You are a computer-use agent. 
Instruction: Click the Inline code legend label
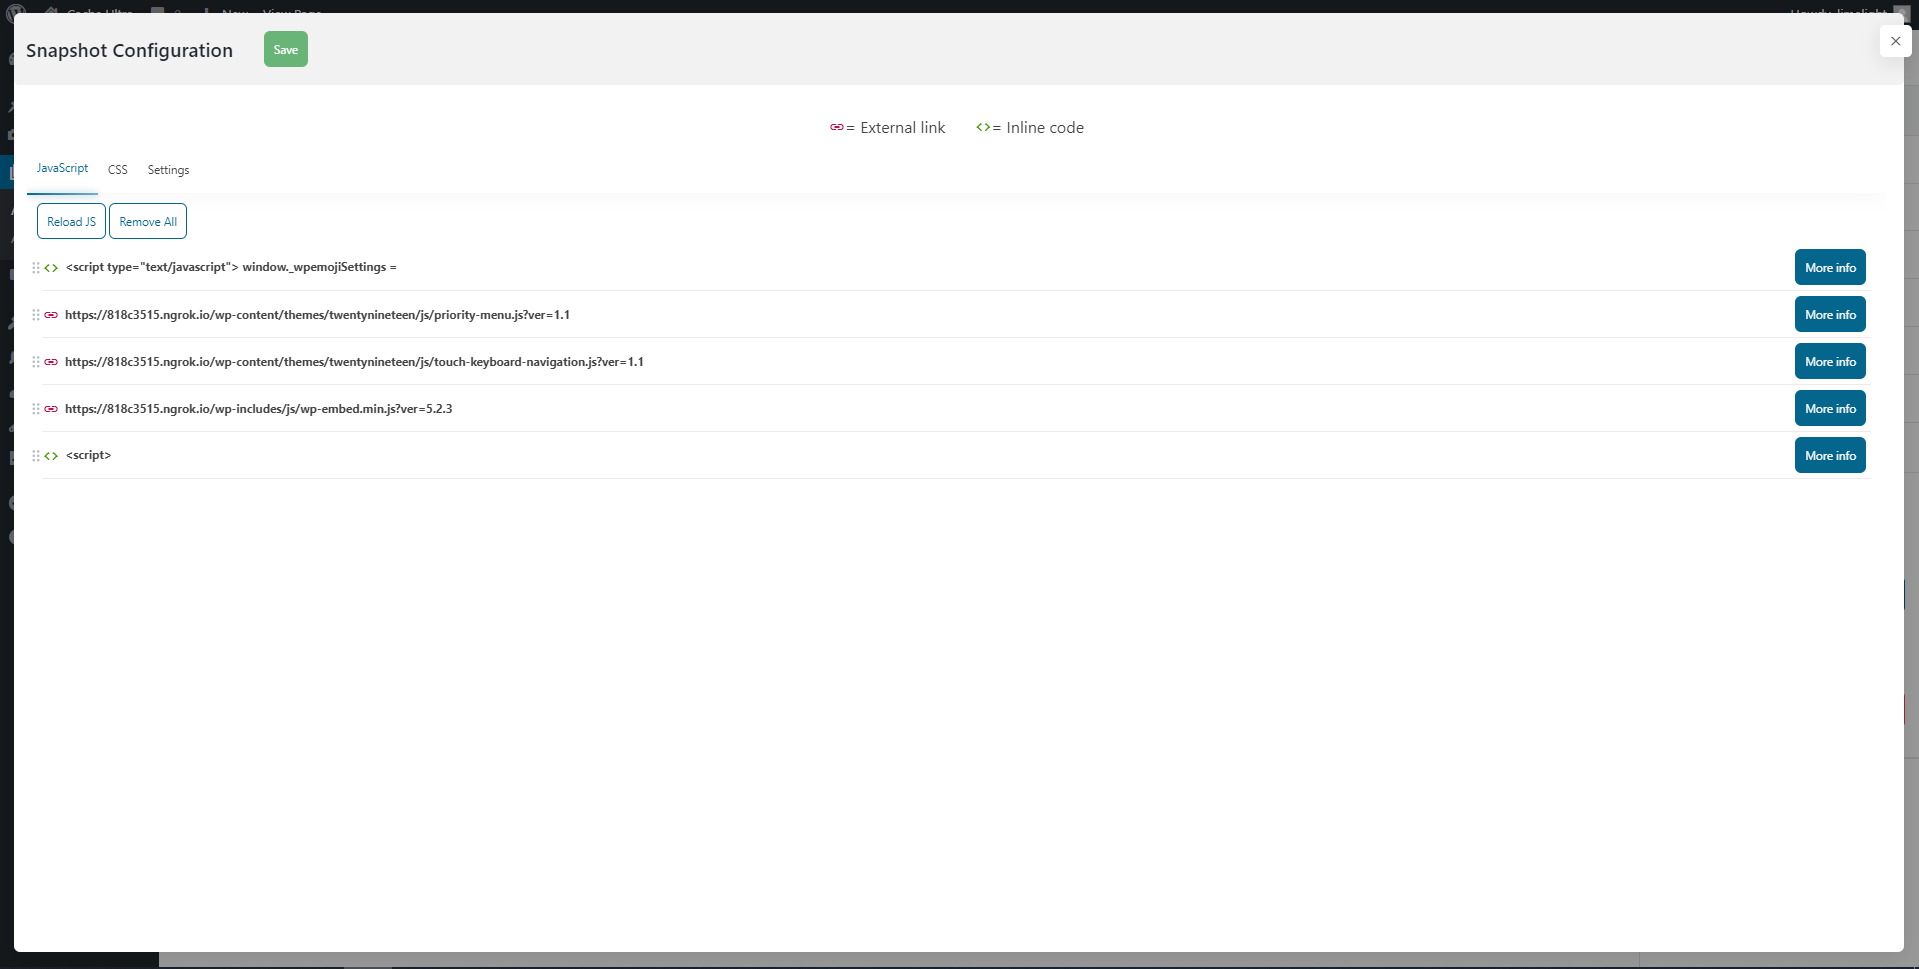pyautogui.click(x=1045, y=127)
